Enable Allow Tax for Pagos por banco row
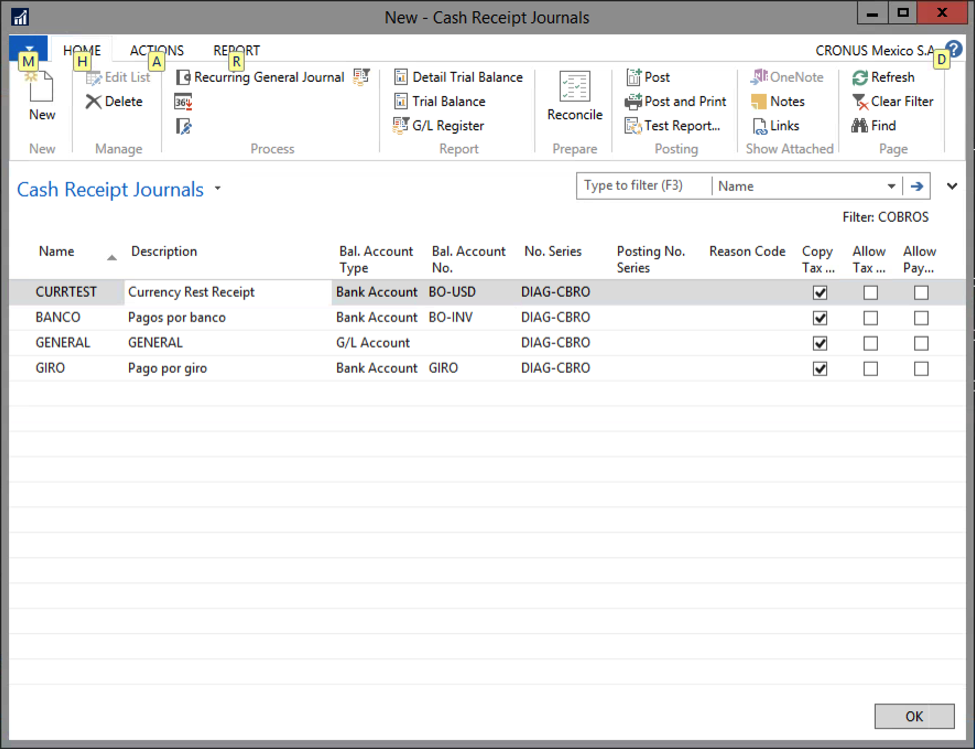This screenshot has width=975, height=750. pyautogui.click(x=871, y=318)
